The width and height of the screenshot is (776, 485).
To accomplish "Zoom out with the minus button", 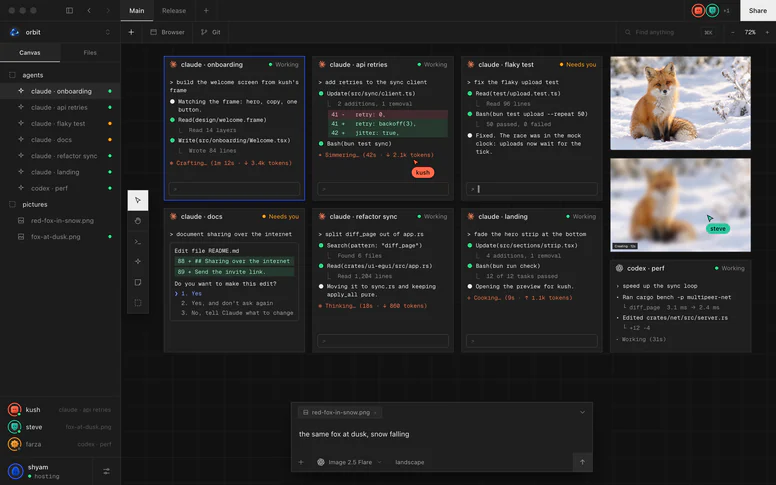I will tap(733, 32).
